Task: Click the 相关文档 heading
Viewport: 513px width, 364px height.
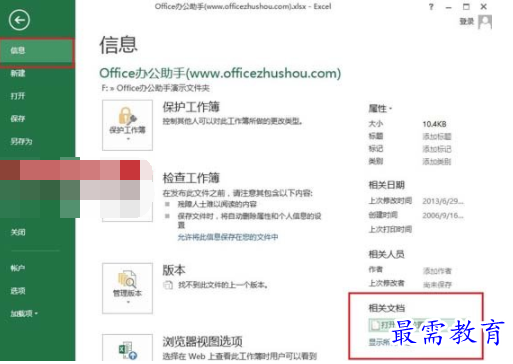Action: 387,308
